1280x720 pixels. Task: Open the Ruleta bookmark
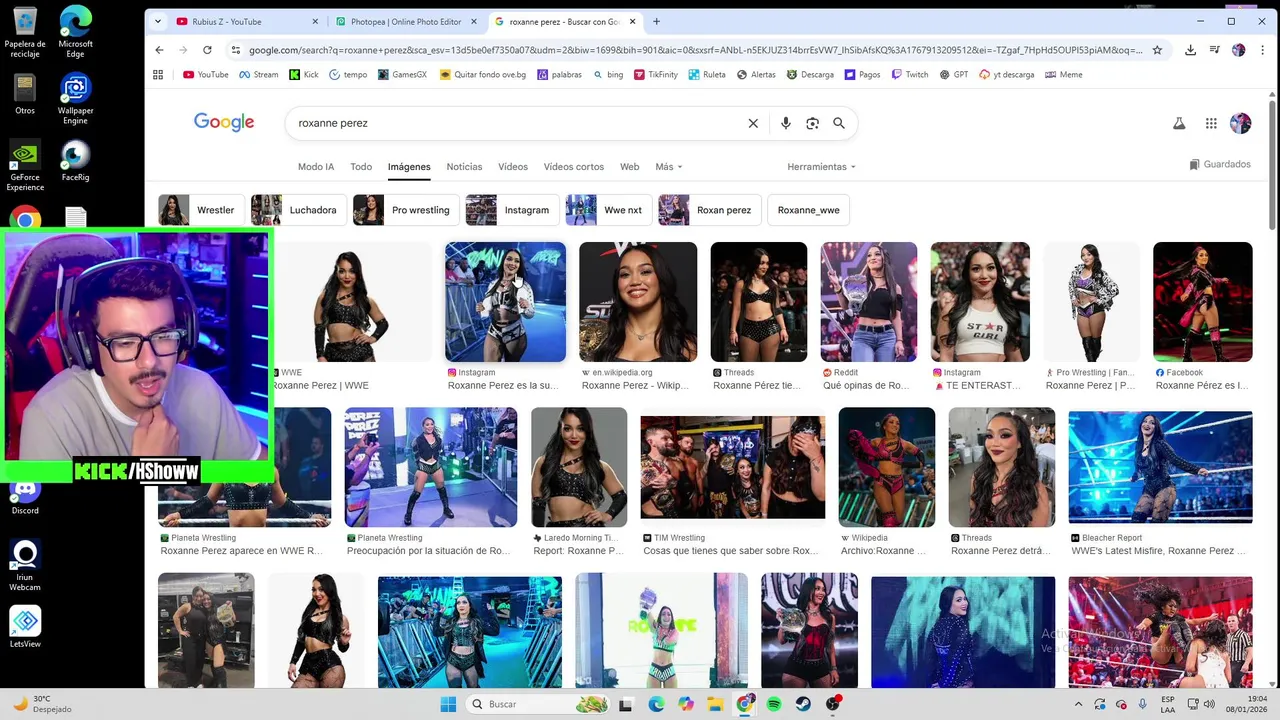(707, 74)
